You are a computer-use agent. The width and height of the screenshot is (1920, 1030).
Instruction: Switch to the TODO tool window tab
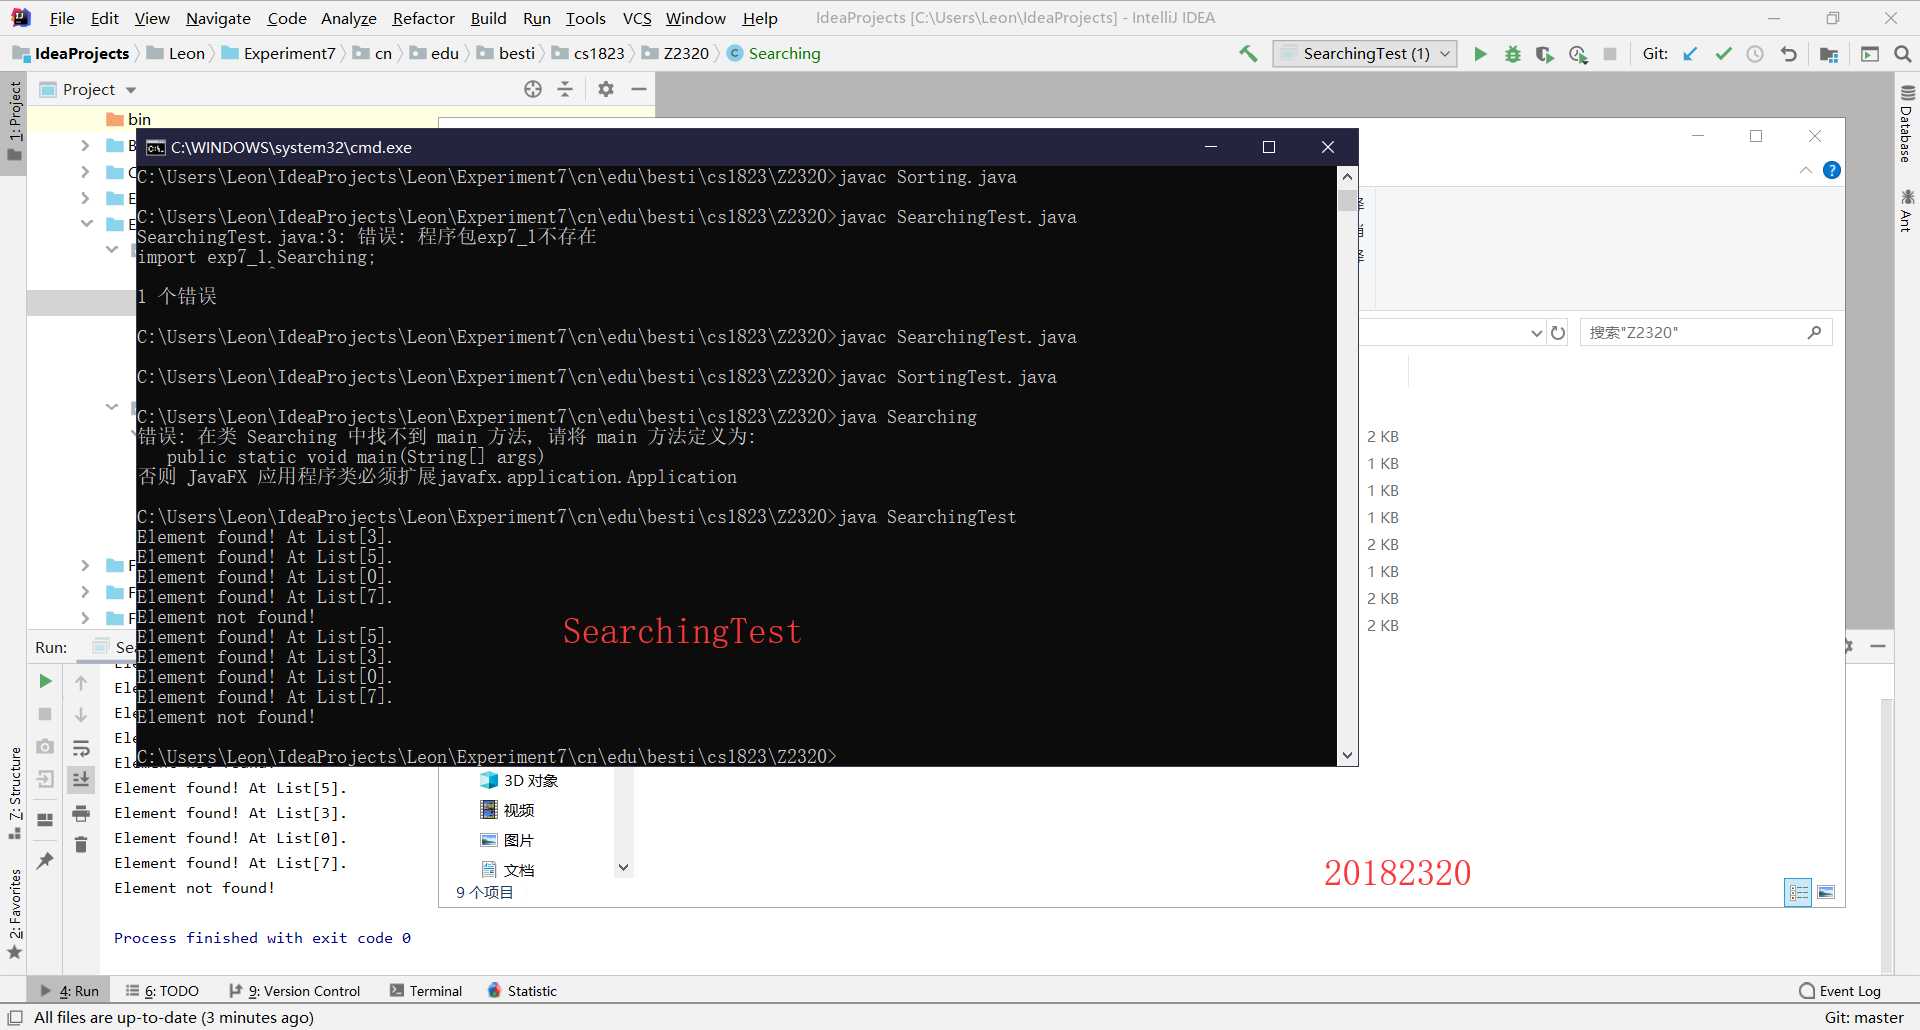pyautogui.click(x=162, y=991)
